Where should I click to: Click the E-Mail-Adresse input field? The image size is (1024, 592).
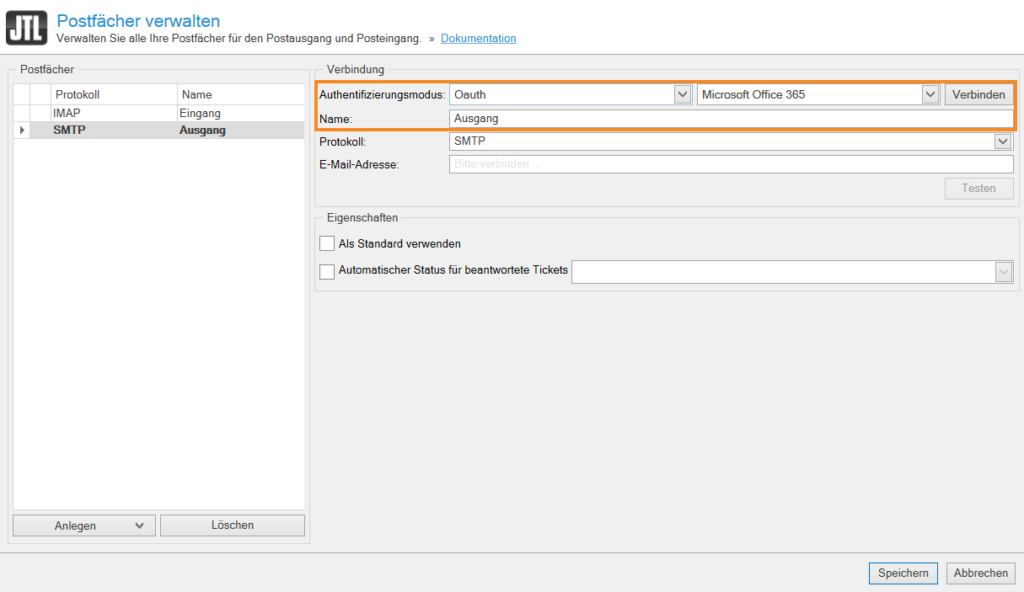click(x=730, y=164)
